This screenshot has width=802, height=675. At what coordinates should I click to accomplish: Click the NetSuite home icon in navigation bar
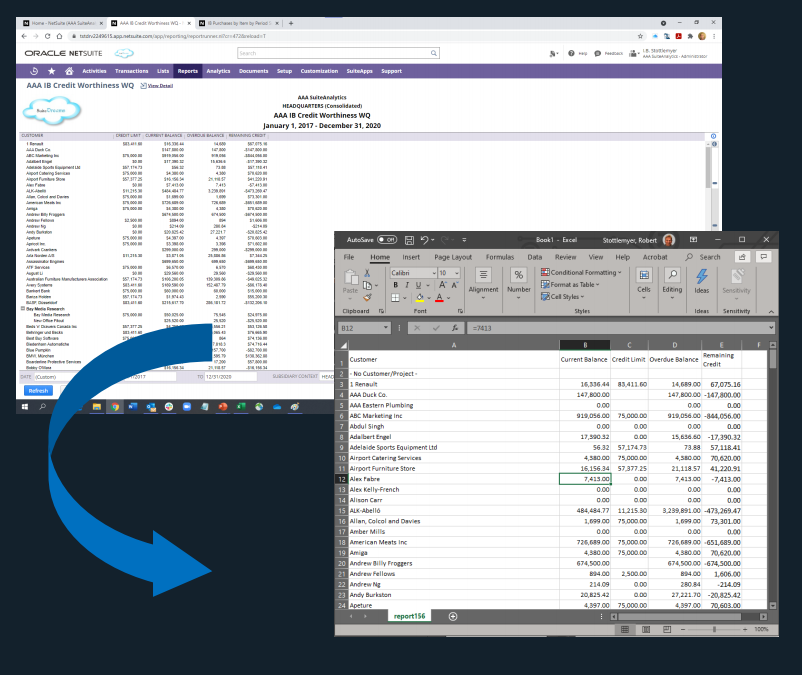[x=68, y=71]
